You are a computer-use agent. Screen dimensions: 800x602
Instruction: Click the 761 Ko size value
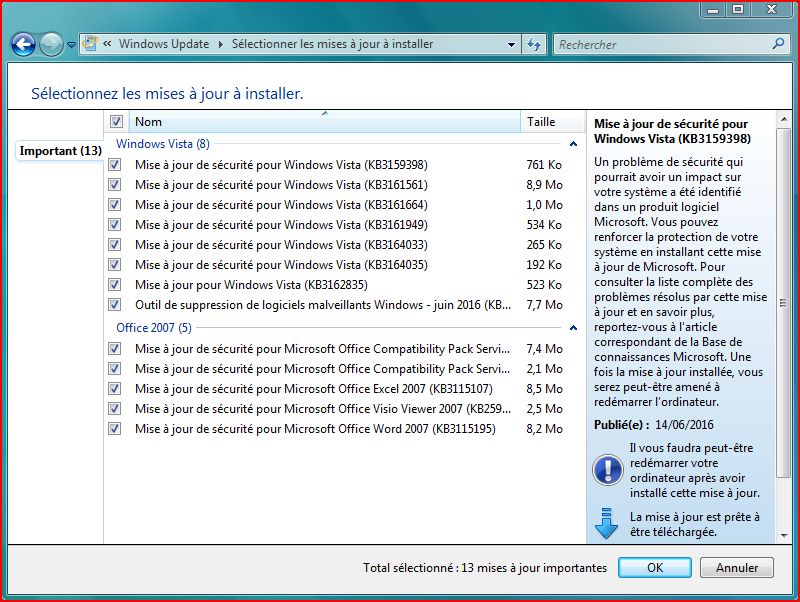pyautogui.click(x=544, y=165)
